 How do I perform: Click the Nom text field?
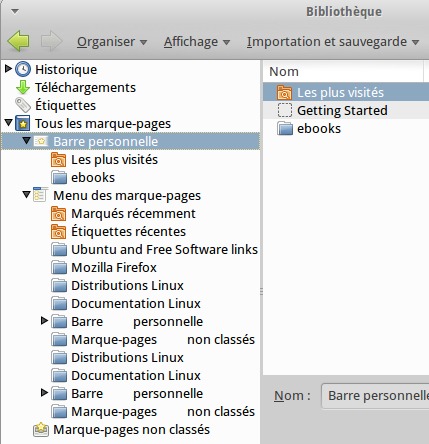375,396
